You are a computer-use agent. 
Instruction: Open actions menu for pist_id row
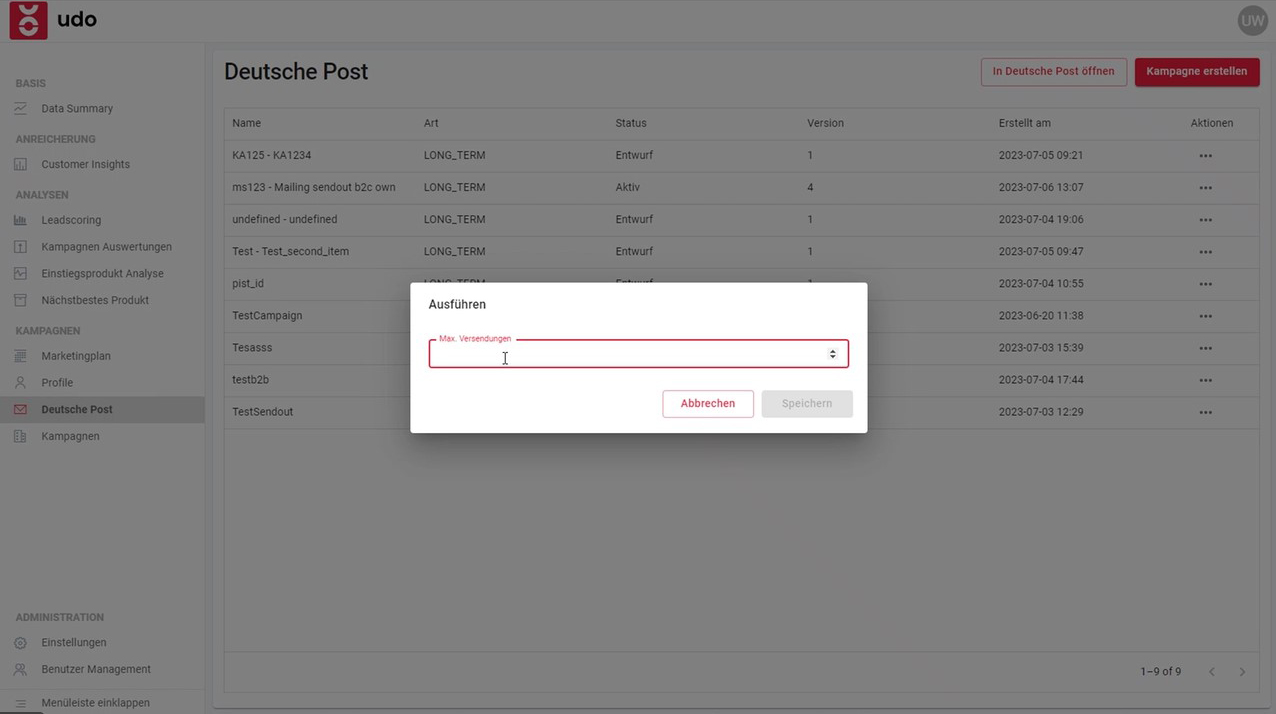(x=1205, y=284)
